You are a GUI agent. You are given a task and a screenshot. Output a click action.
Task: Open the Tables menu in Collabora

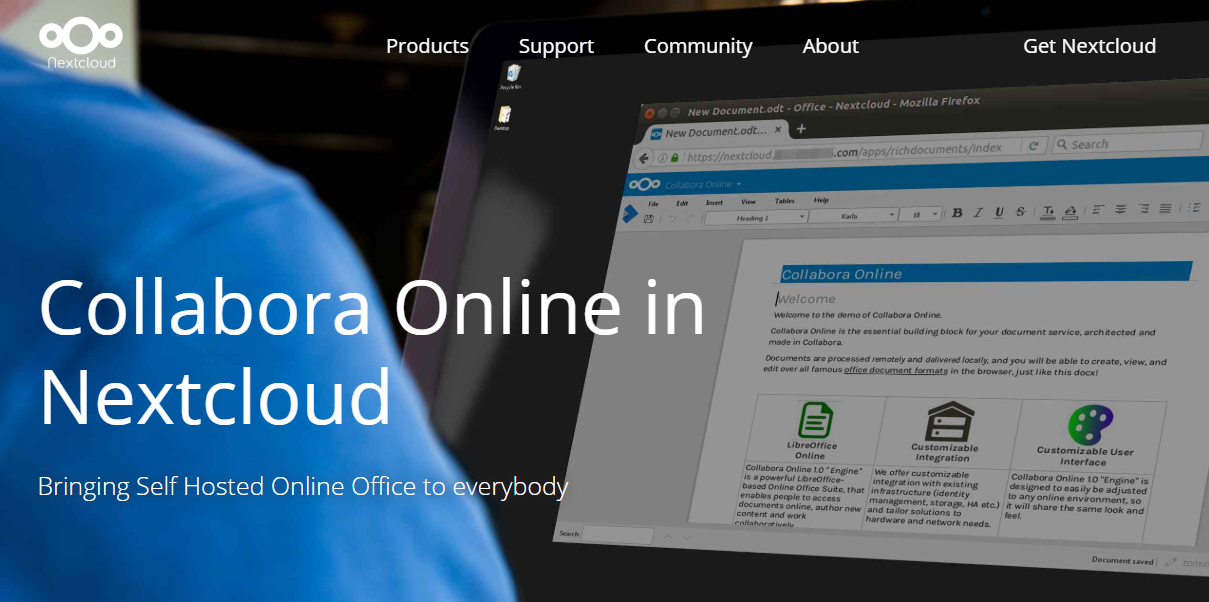pos(785,201)
